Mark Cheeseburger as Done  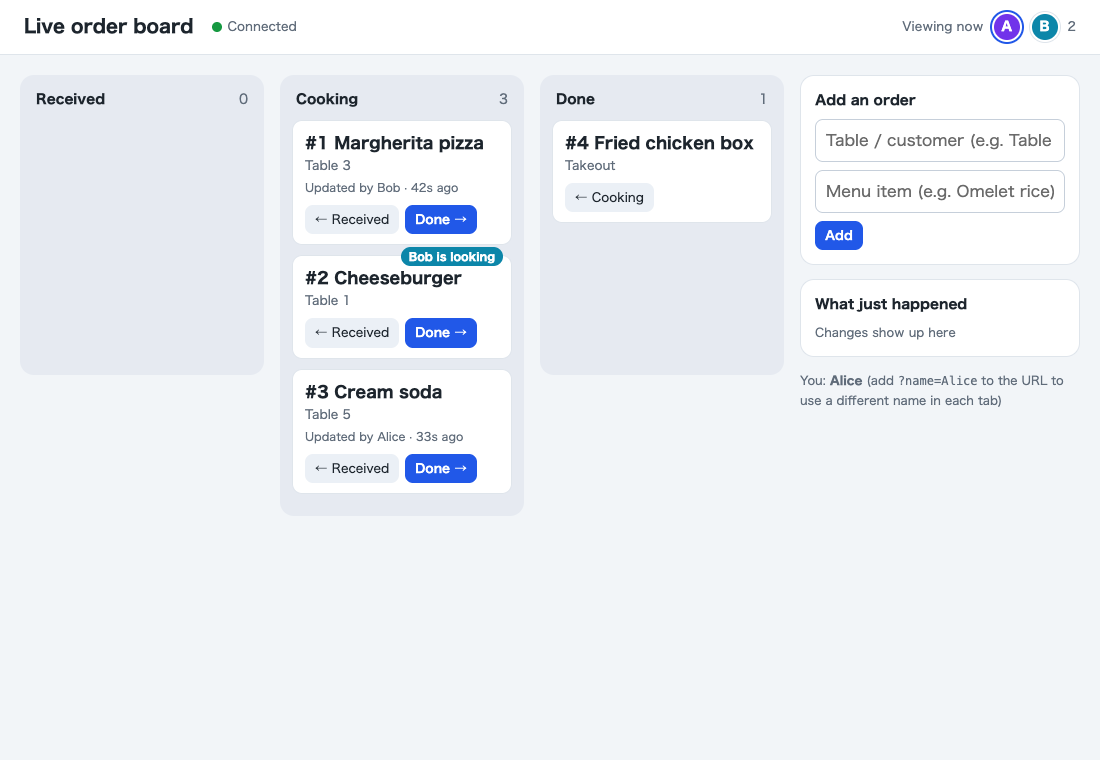pyautogui.click(x=441, y=333)
